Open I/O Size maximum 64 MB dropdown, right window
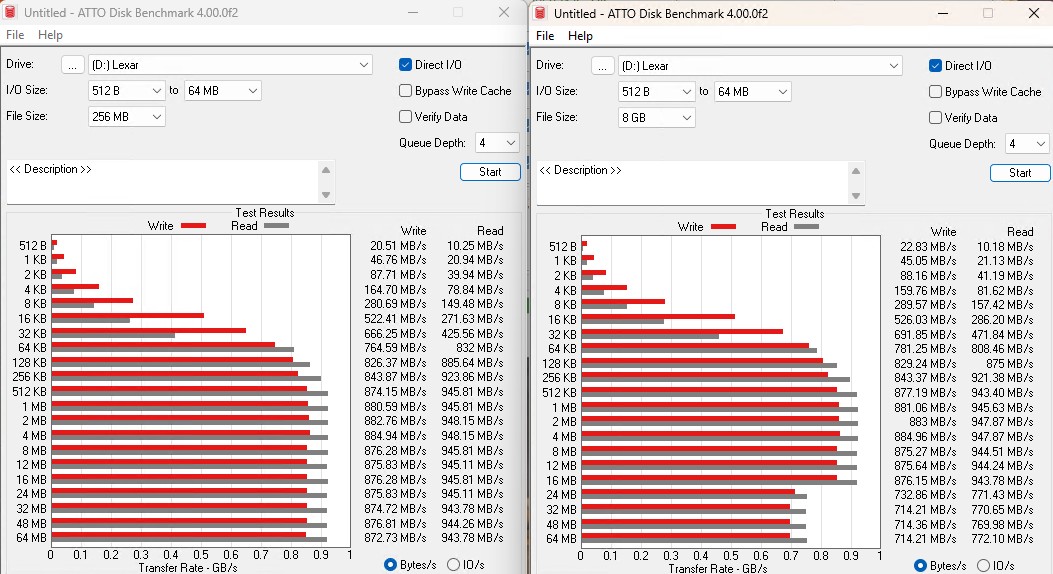Screen dimensions: 1053x574 tap(752, 92)
